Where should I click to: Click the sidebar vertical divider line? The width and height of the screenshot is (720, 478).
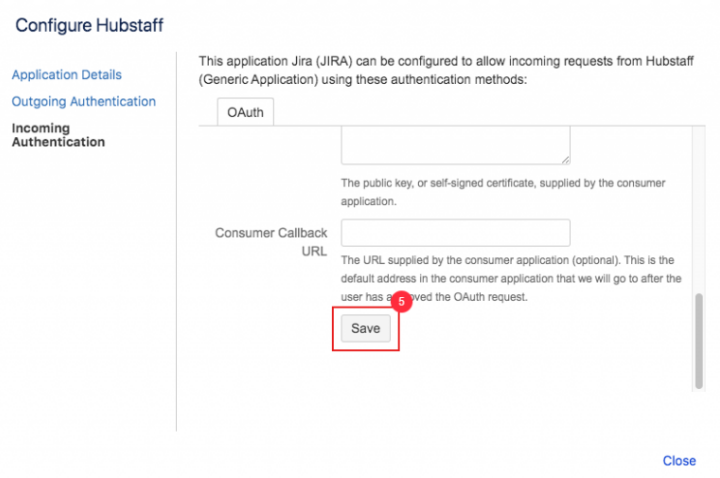[176, 250]
